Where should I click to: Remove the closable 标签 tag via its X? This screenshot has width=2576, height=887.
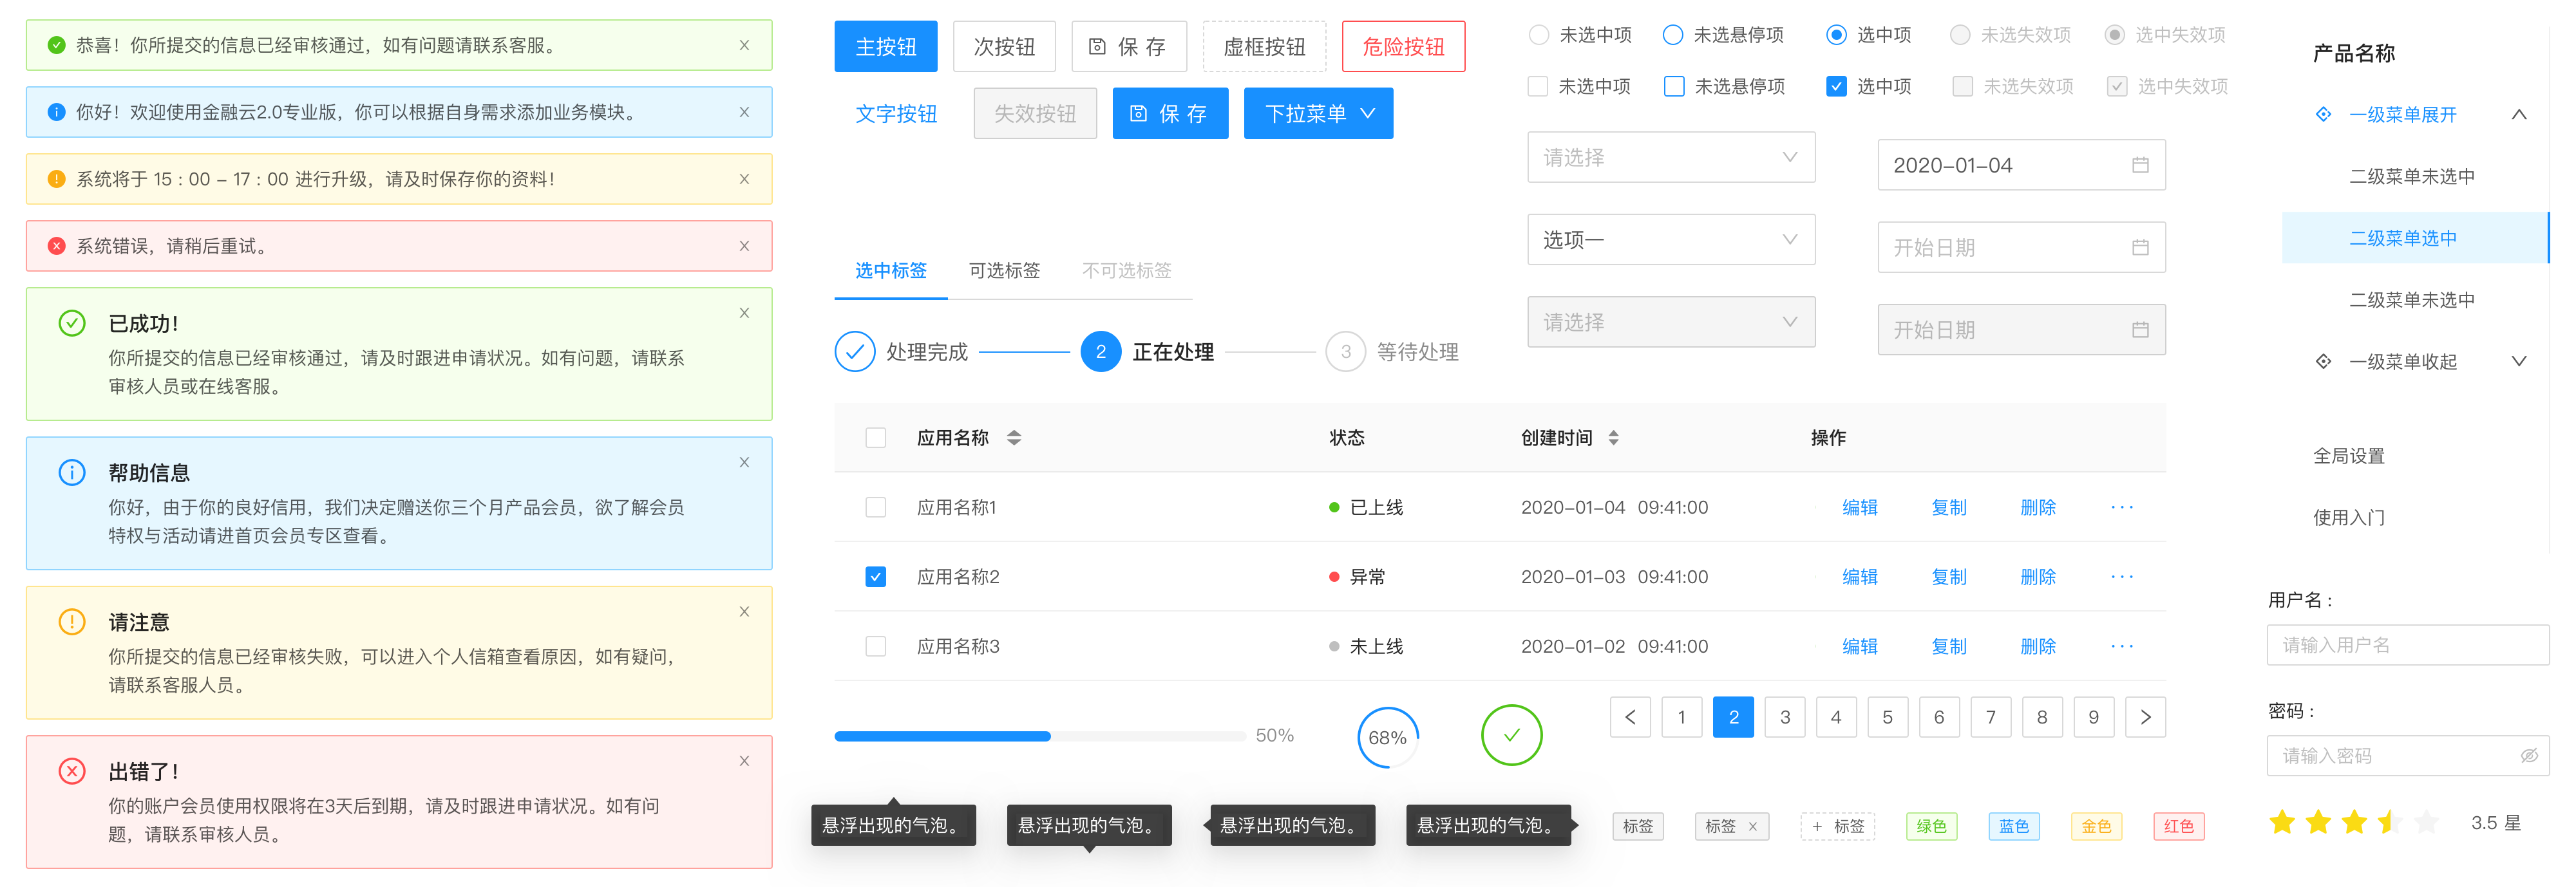point(1753,826)
